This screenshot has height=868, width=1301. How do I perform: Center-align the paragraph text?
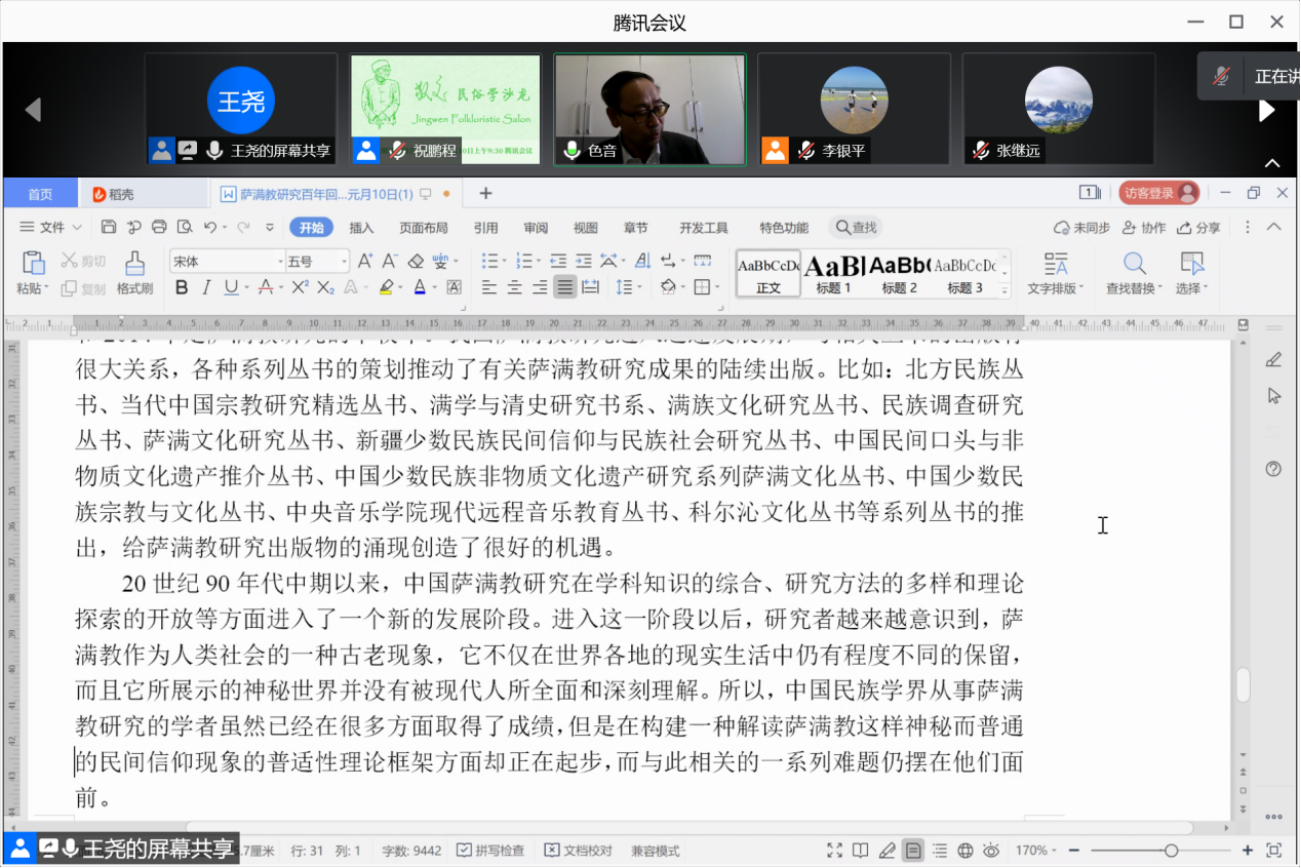(514, 288)
